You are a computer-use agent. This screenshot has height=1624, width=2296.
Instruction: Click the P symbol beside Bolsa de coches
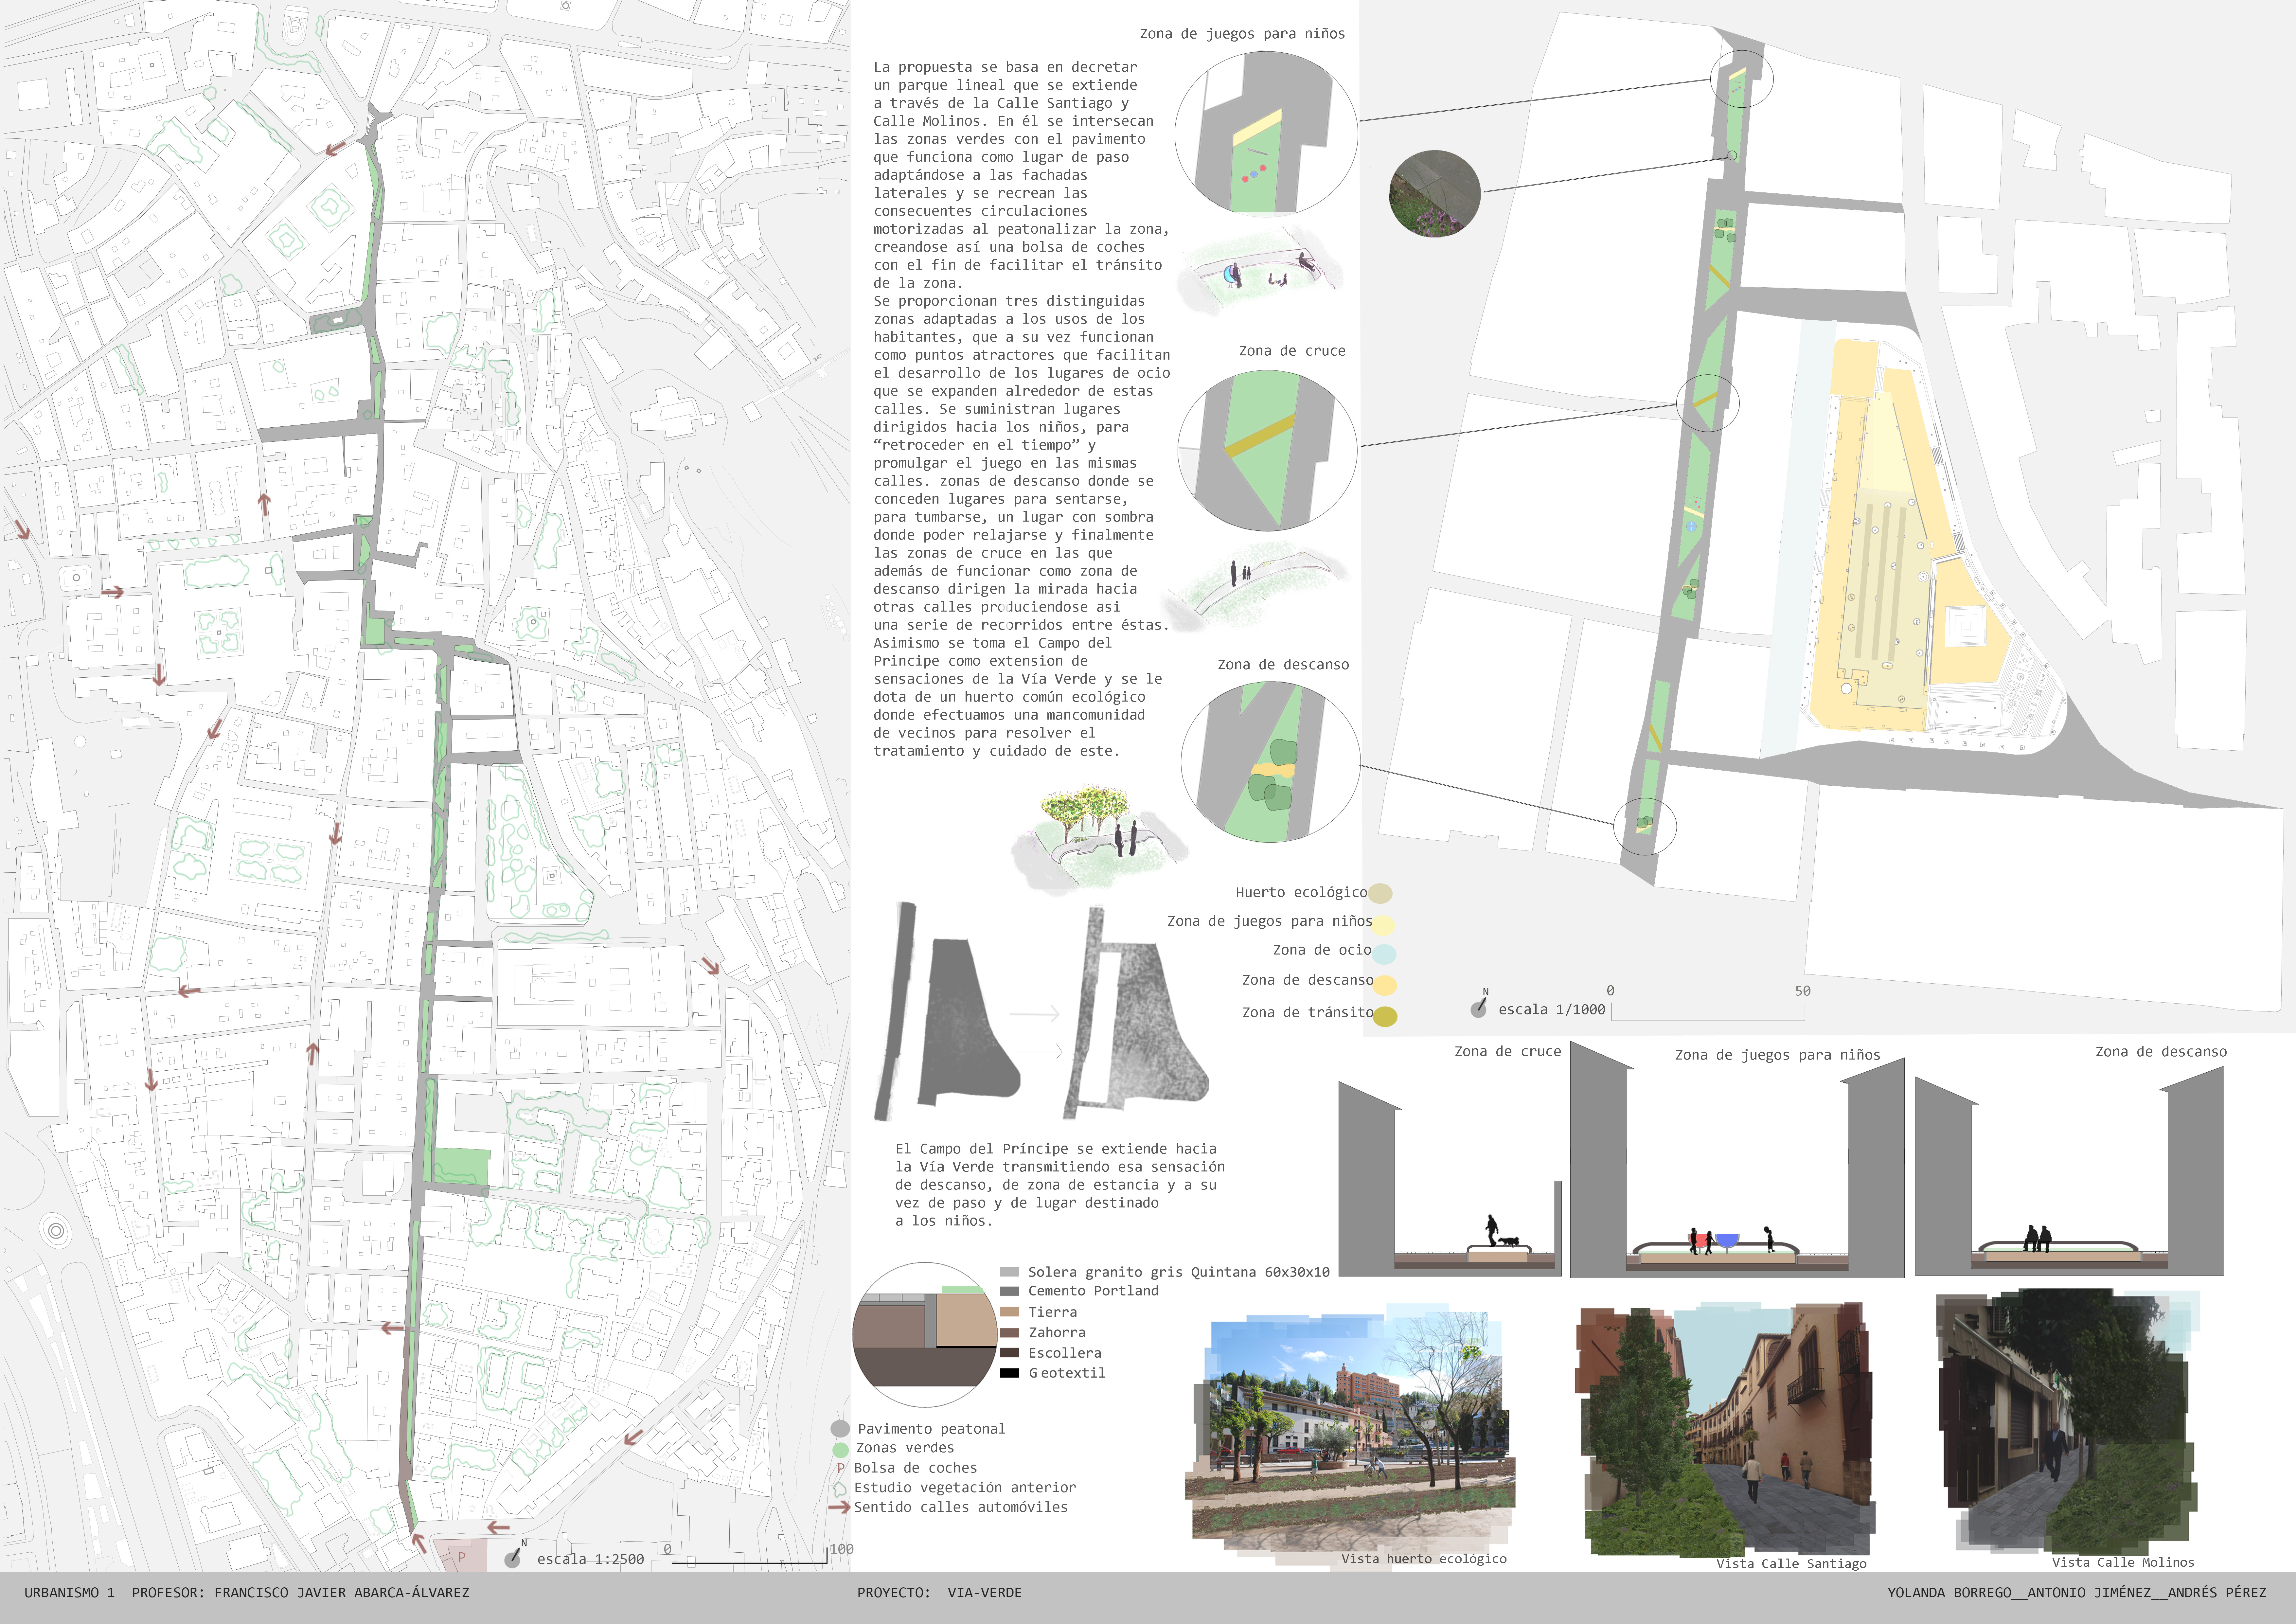[x=841, y=1468]
